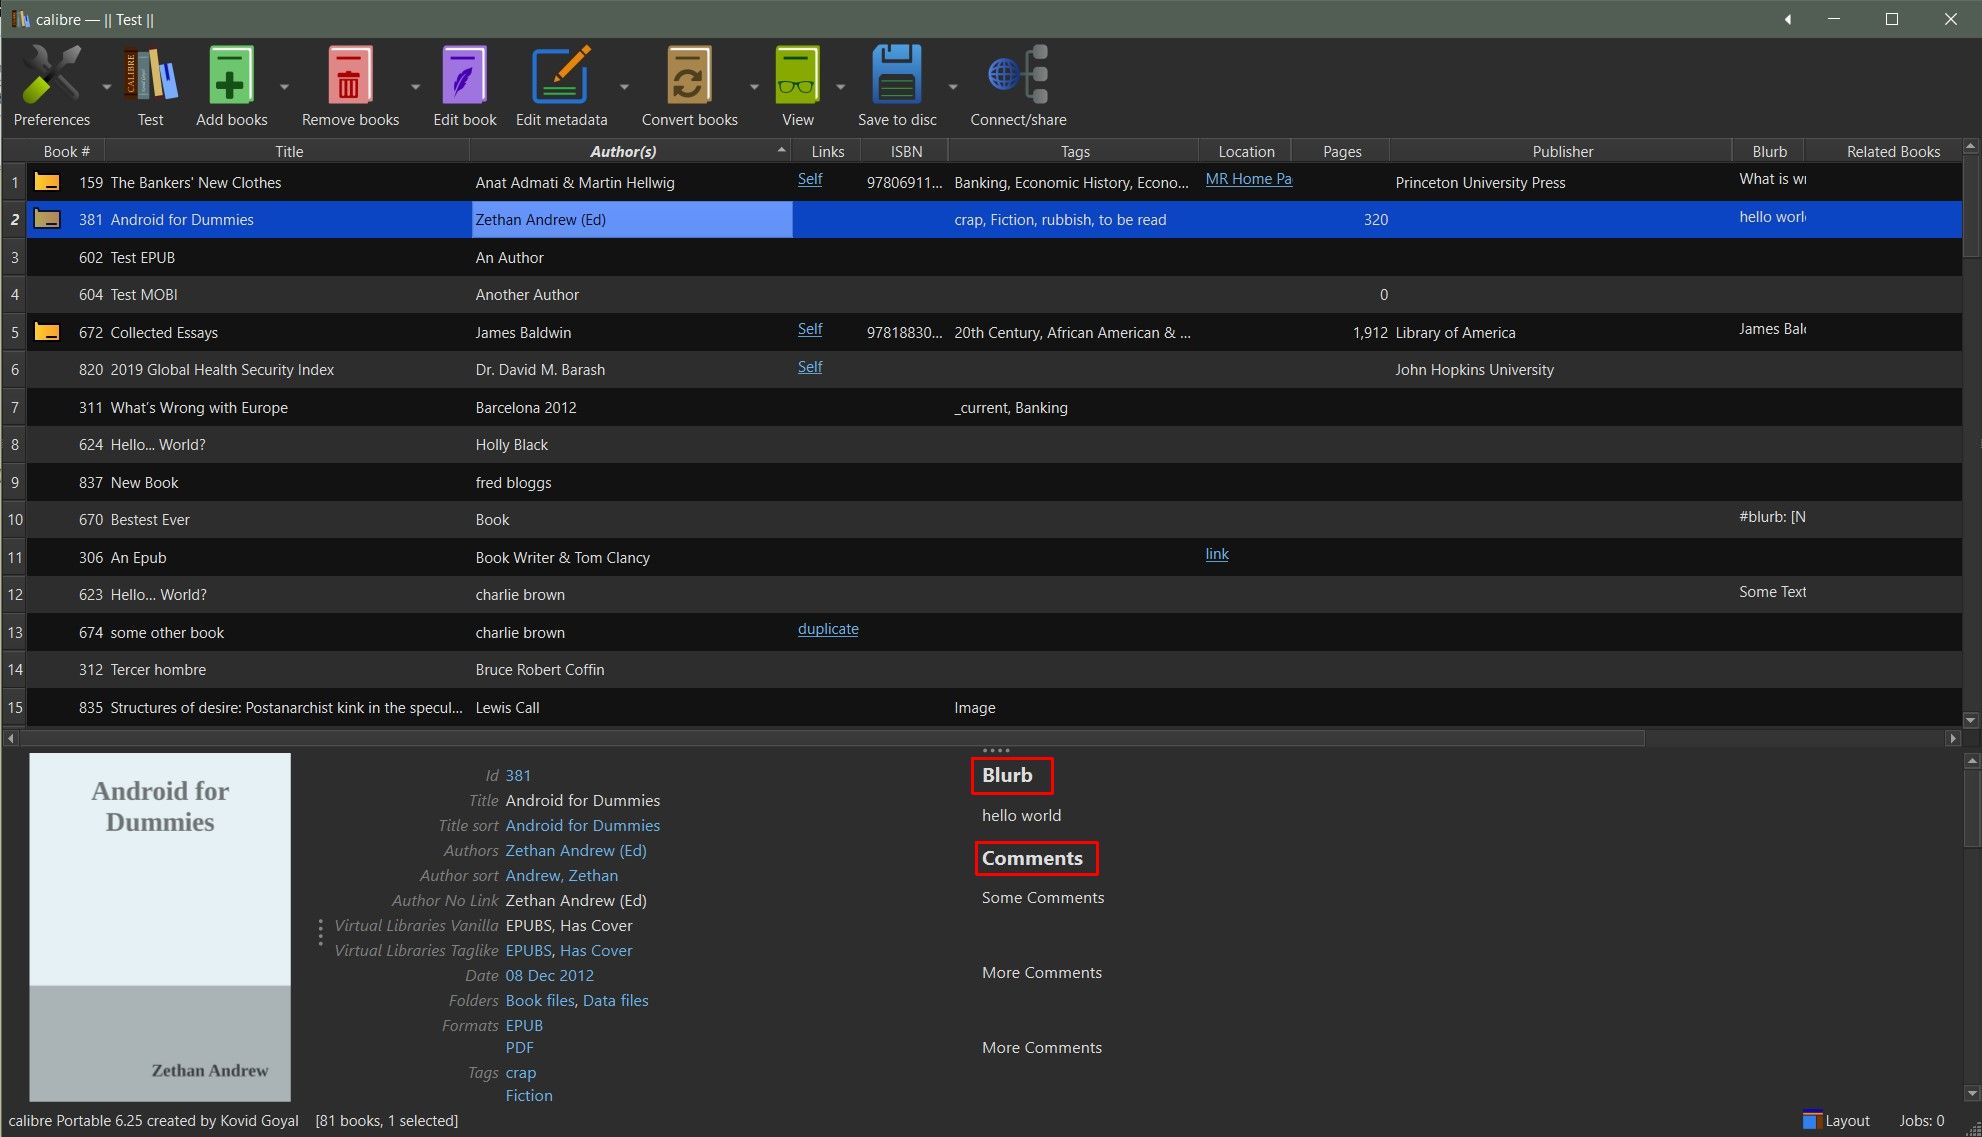Open the Edit book icon
This screenshot has width=1982, height=1137.
(464, 76)
